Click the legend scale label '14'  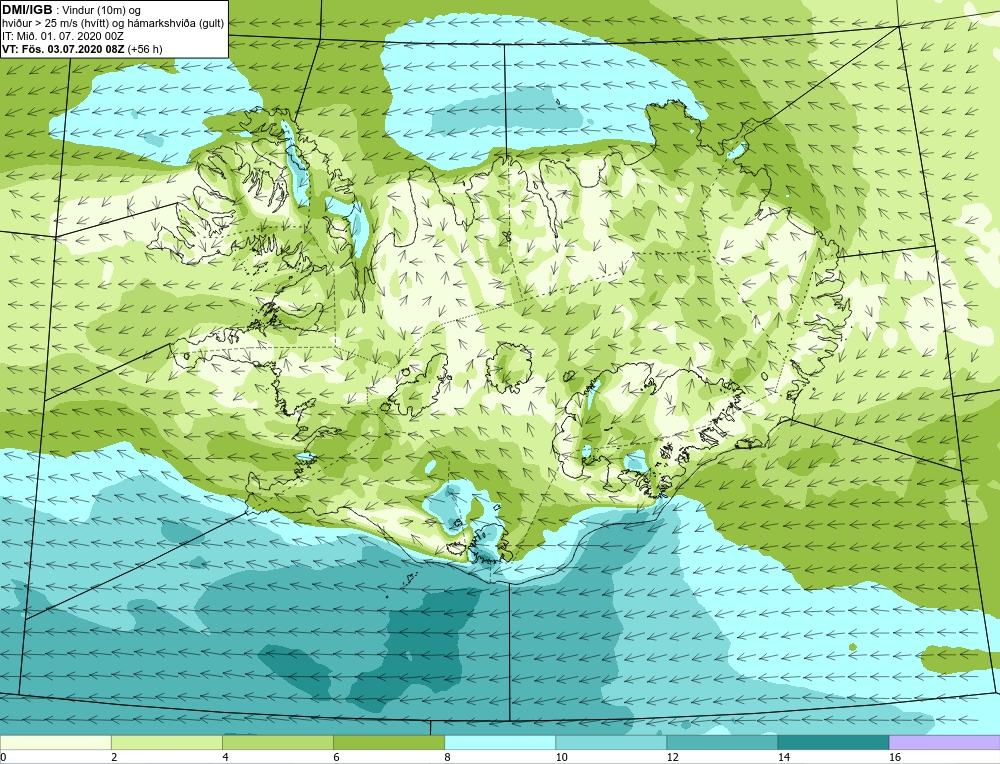pos(783,757)
